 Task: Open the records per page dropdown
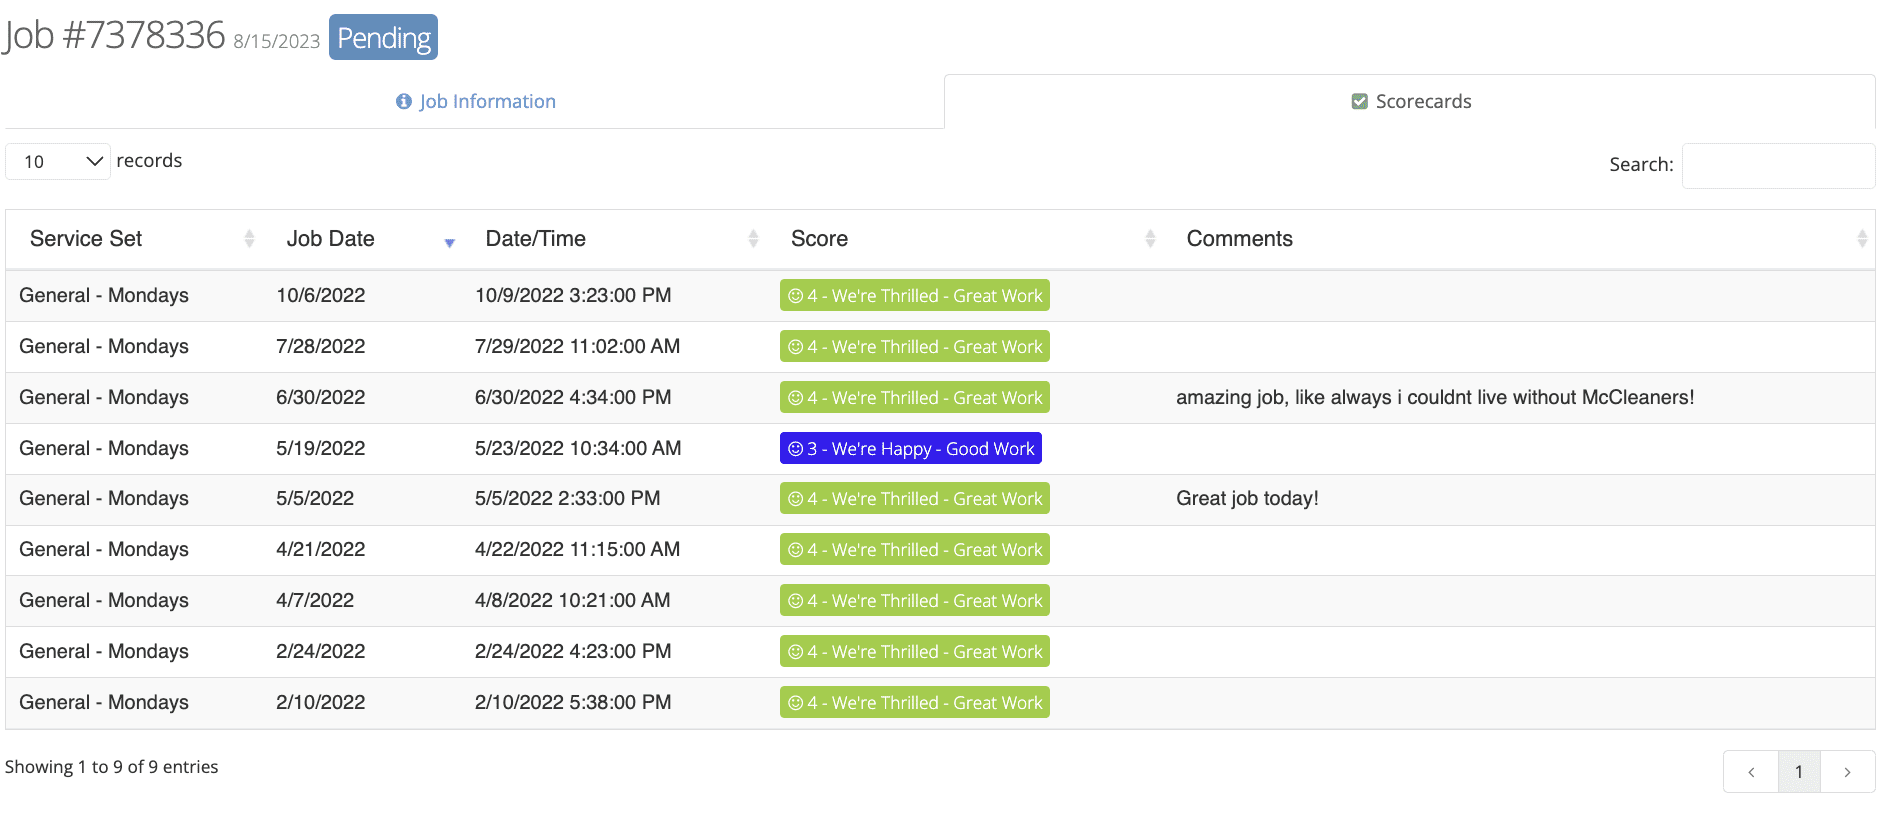pos(58,162)
